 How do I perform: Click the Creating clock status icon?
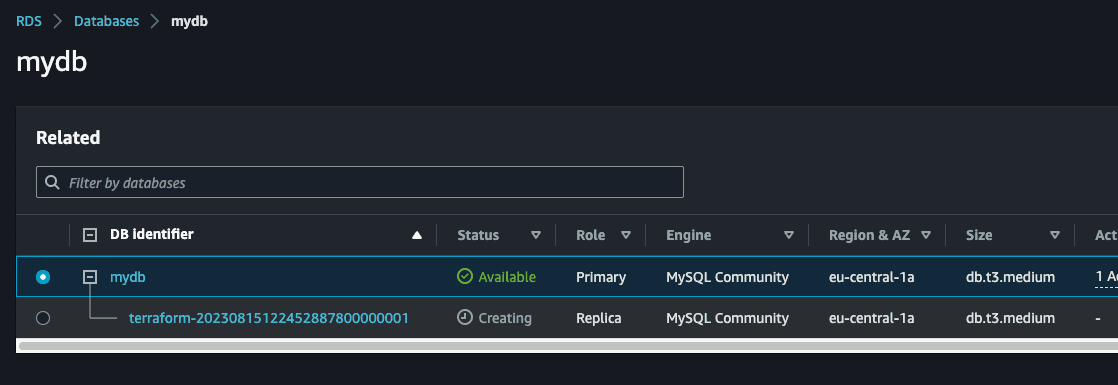pos(465,318)
